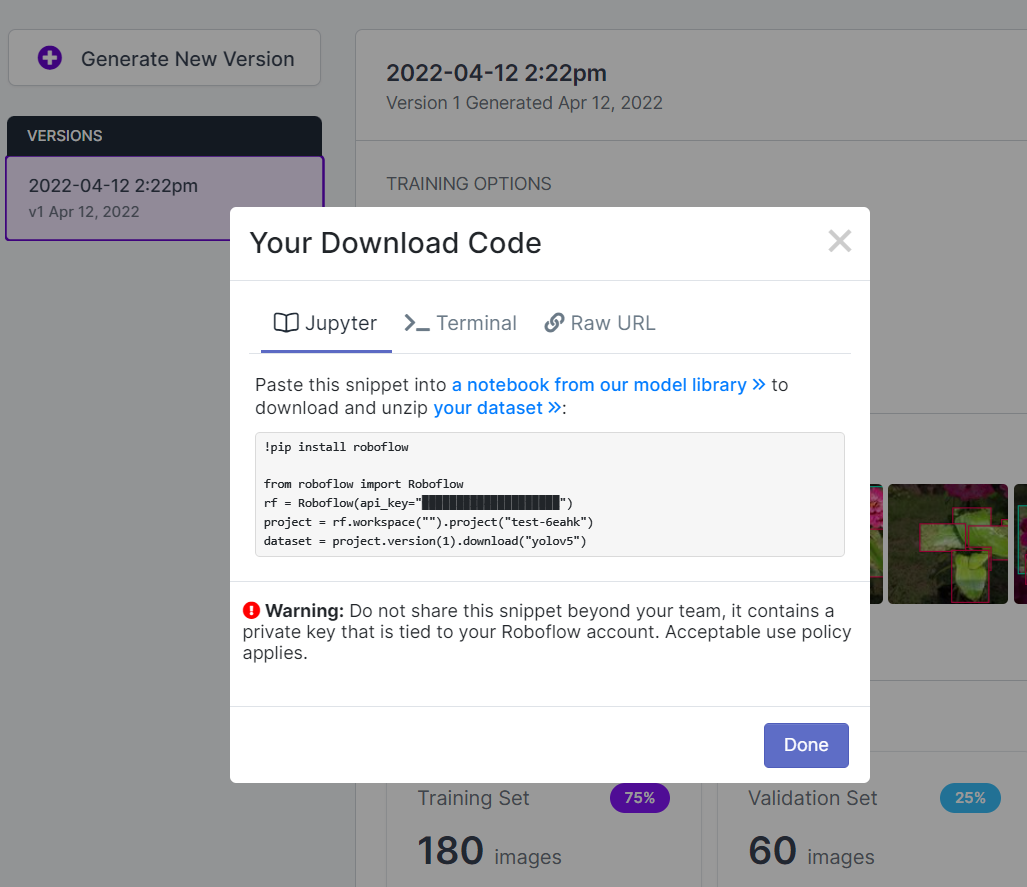Follow the your dataset link

coord(497,407)
